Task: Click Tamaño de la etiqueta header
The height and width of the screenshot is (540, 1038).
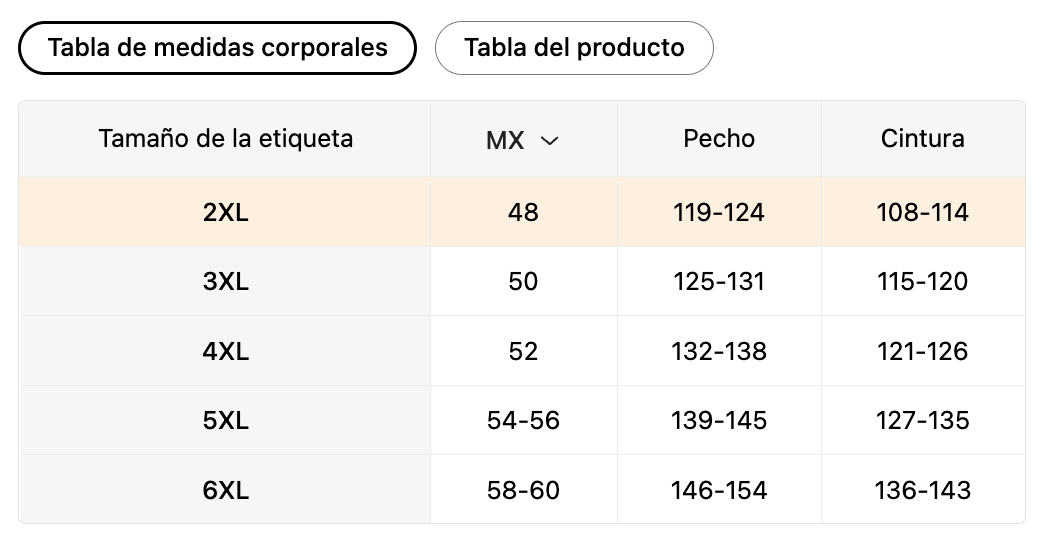Action: click(226, 138)
